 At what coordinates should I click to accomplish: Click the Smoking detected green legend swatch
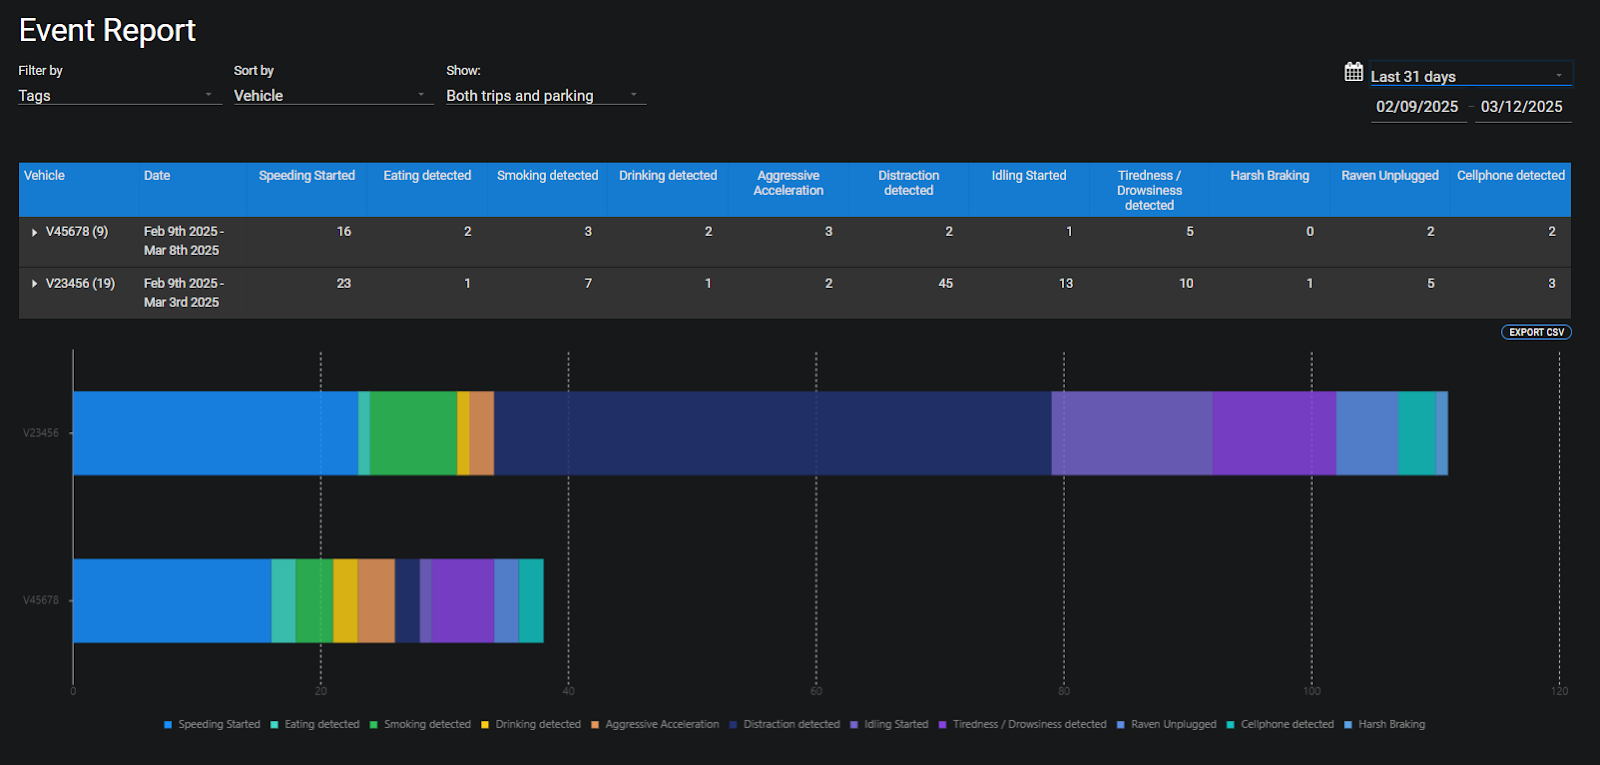point(374,725)
